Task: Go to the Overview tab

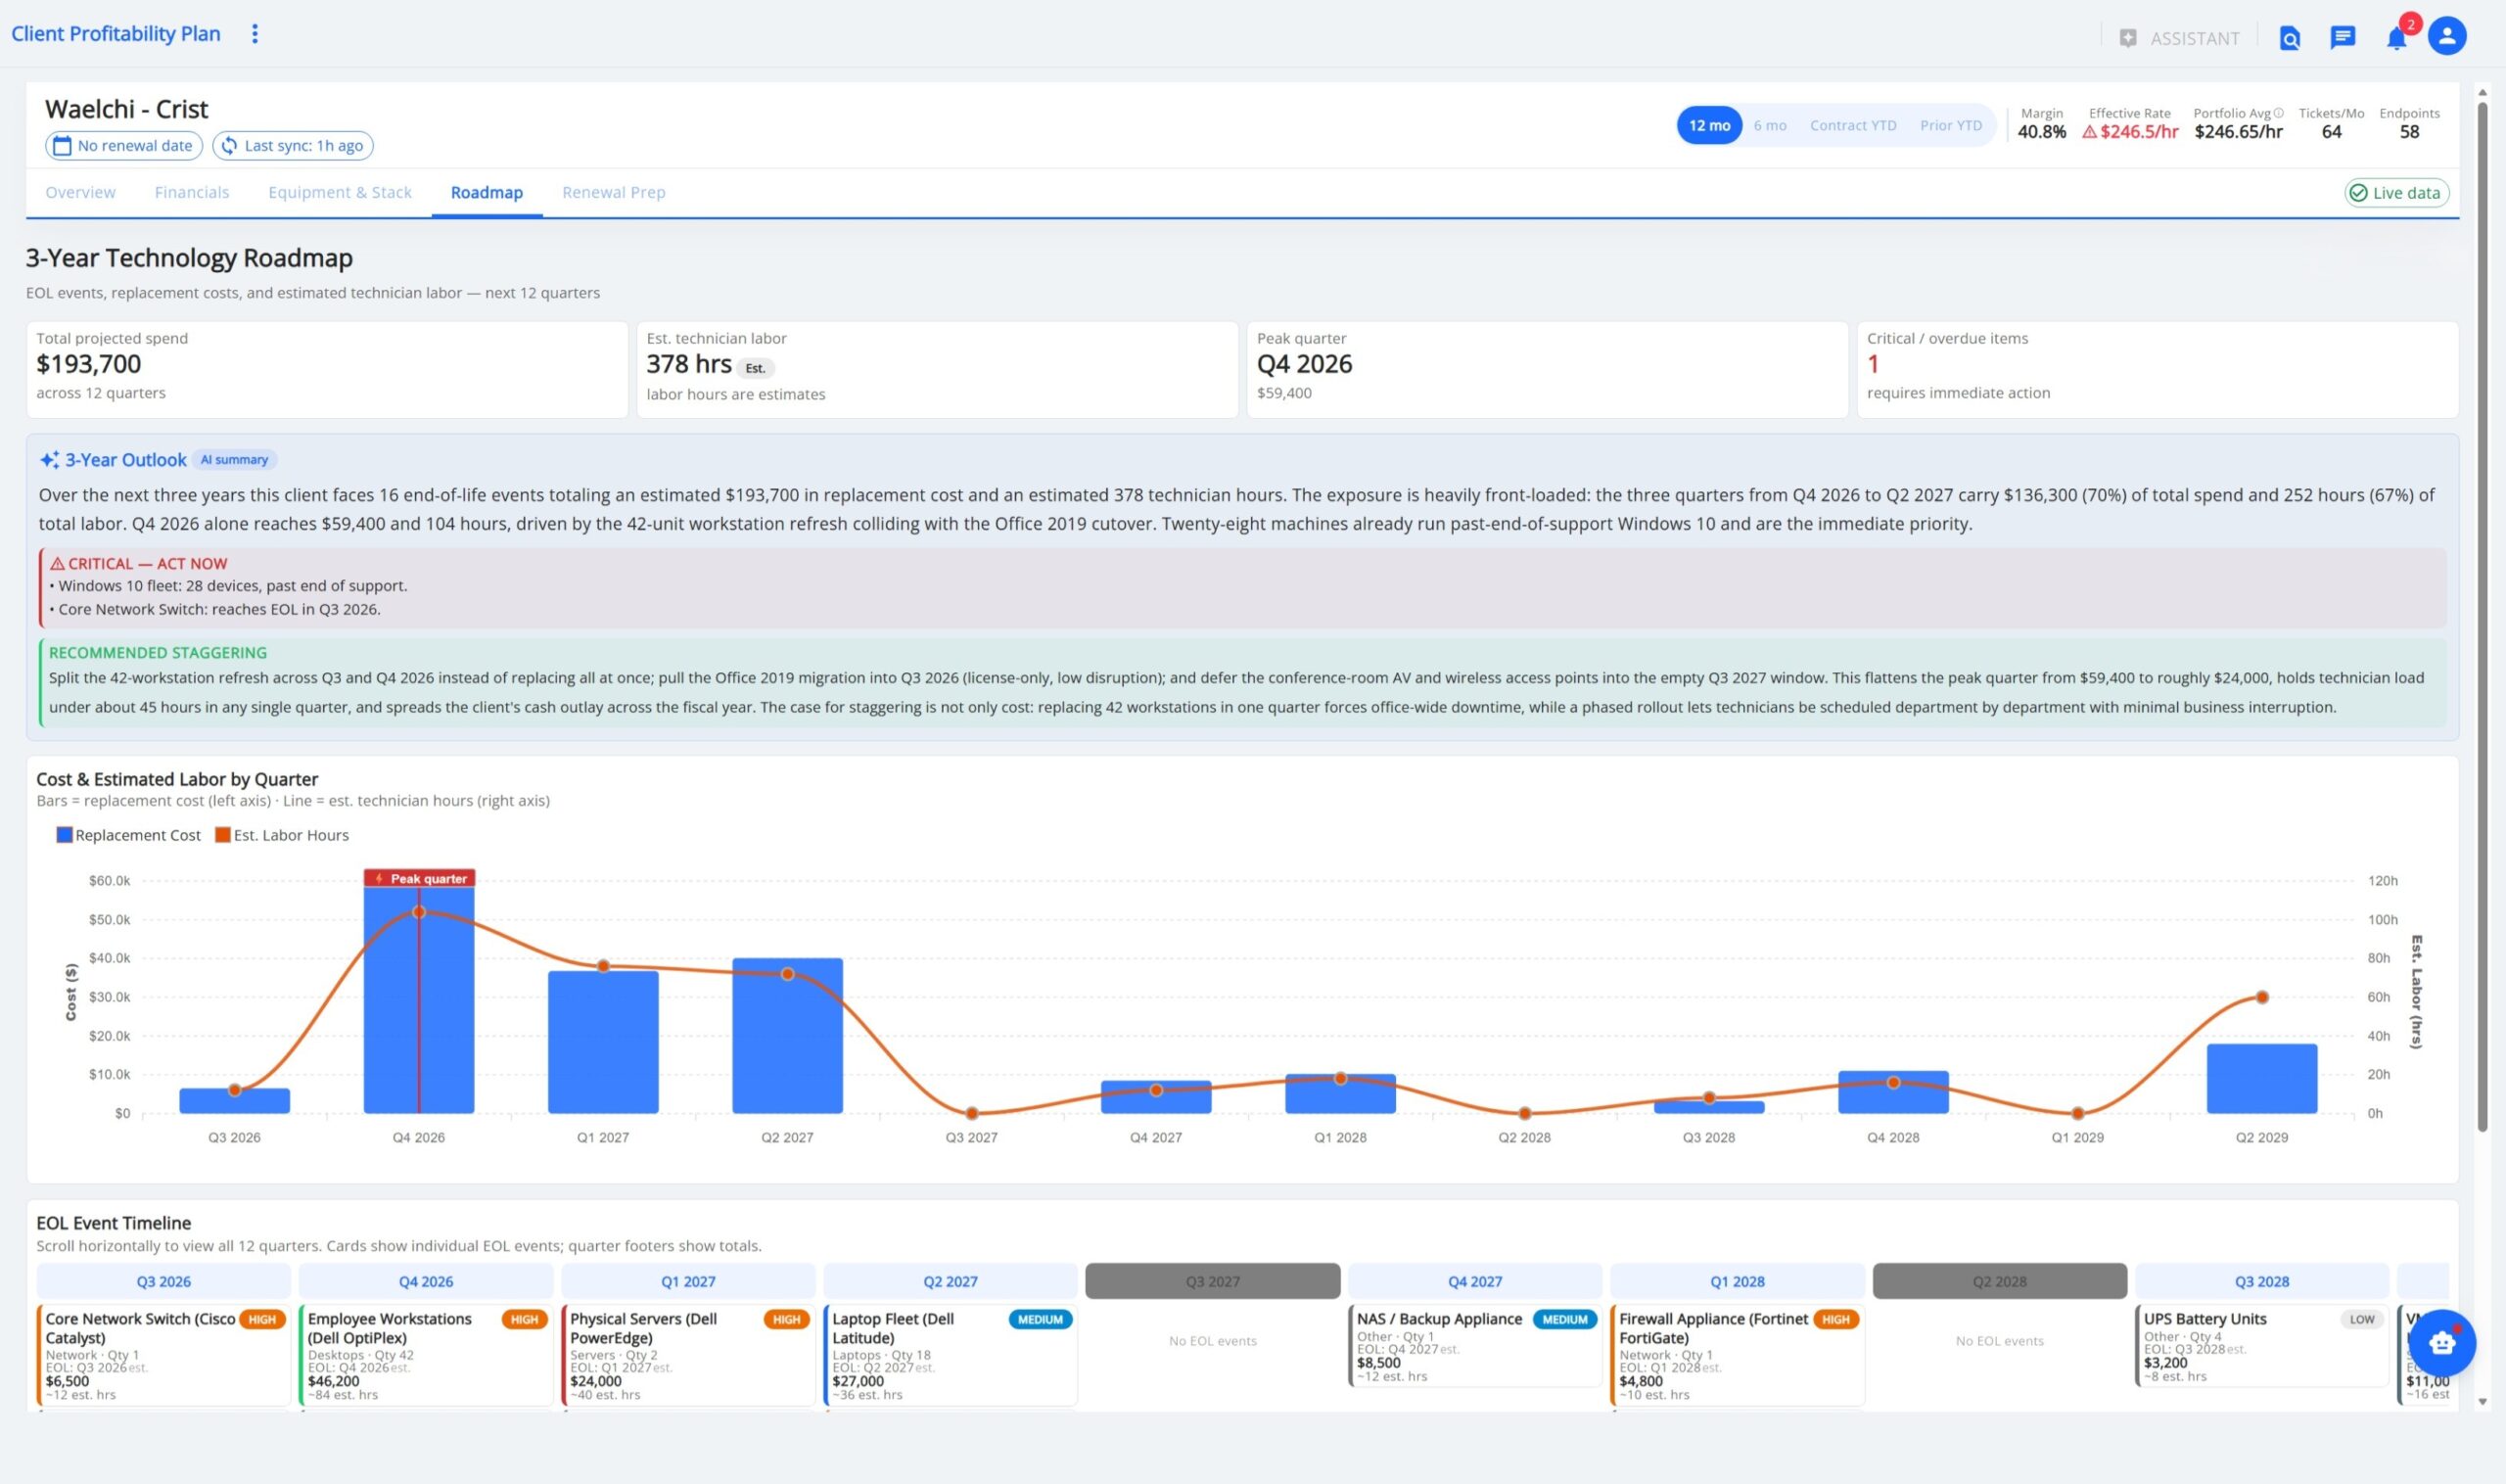Action: [80, 192]
